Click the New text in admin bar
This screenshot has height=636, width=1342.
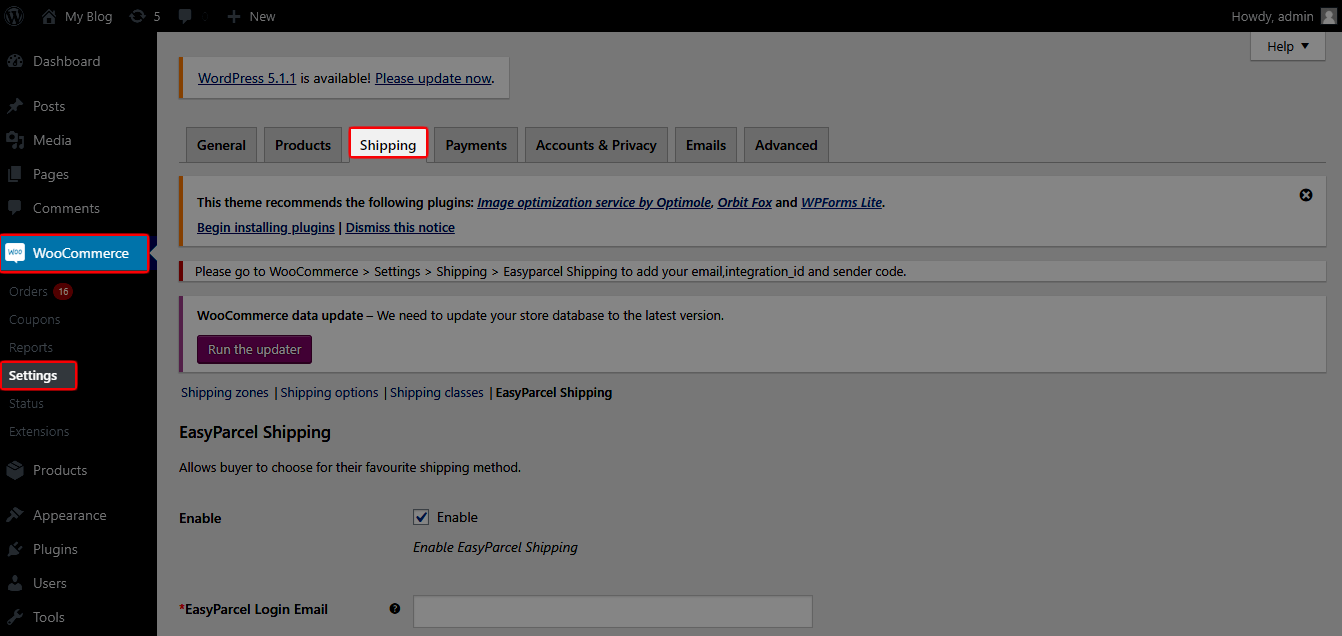coord(262,16)
